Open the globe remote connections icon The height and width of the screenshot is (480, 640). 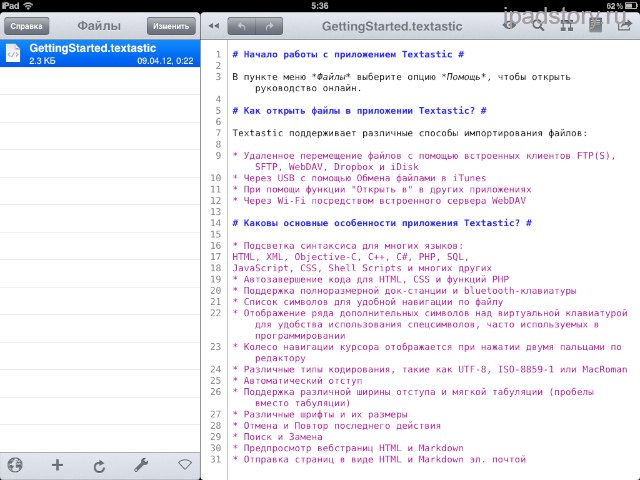coord(15,464)
